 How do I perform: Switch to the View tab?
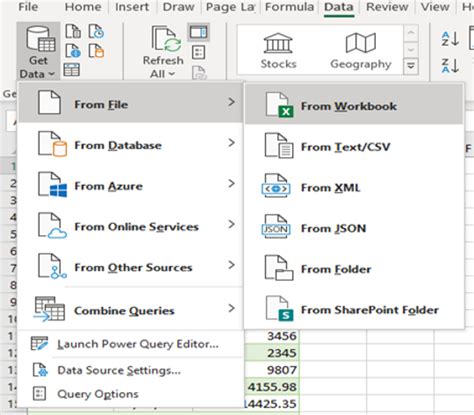[435, 7]
